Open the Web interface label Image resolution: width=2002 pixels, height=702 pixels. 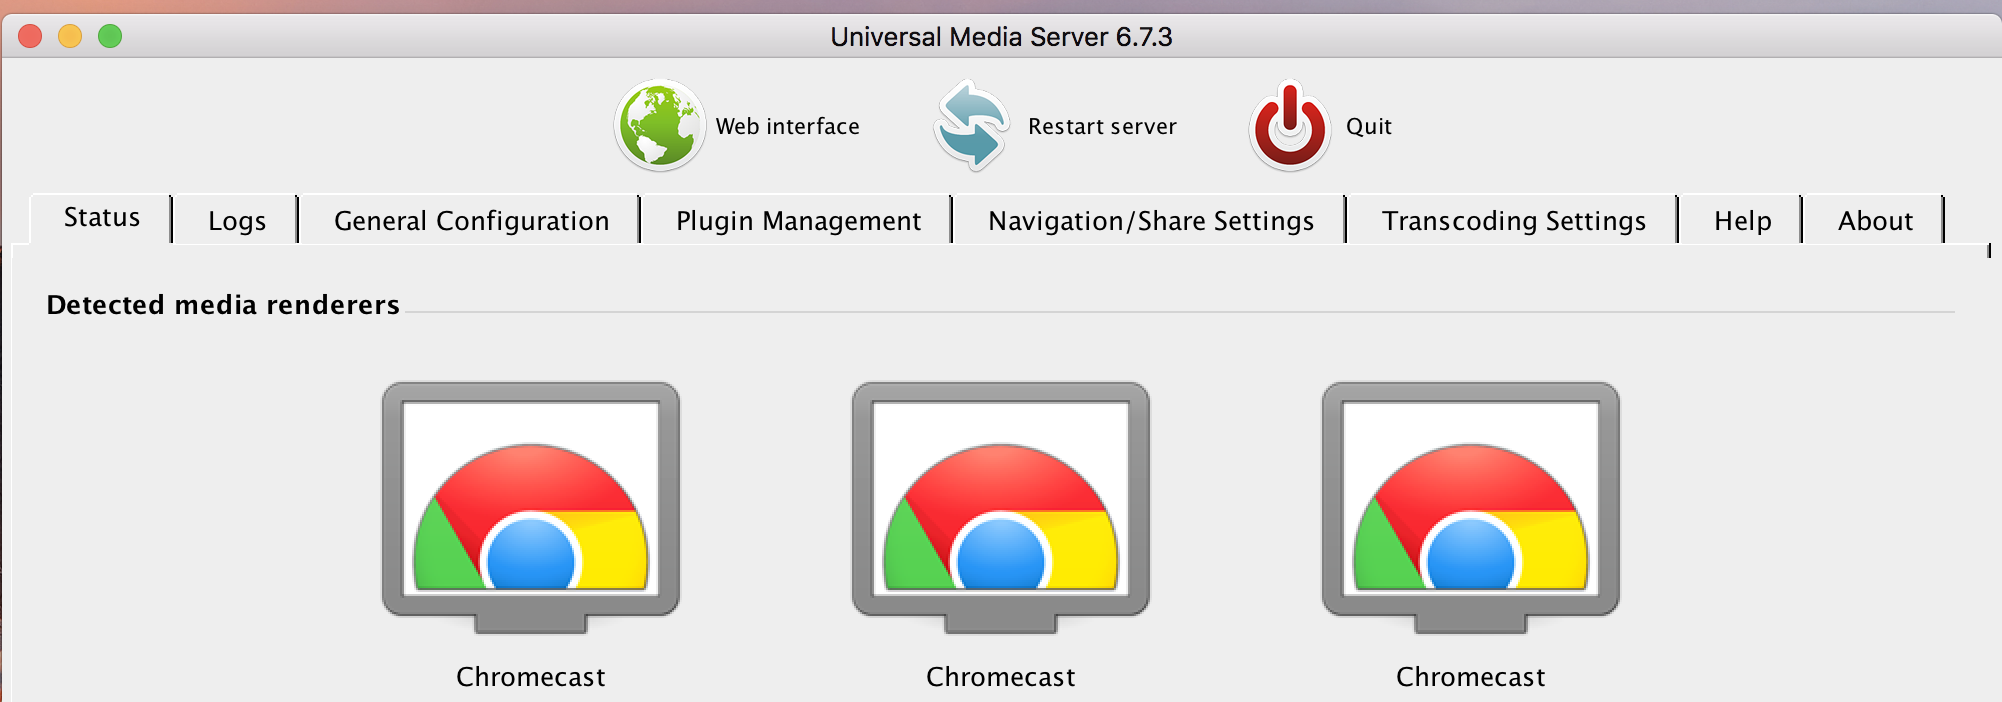788,126
